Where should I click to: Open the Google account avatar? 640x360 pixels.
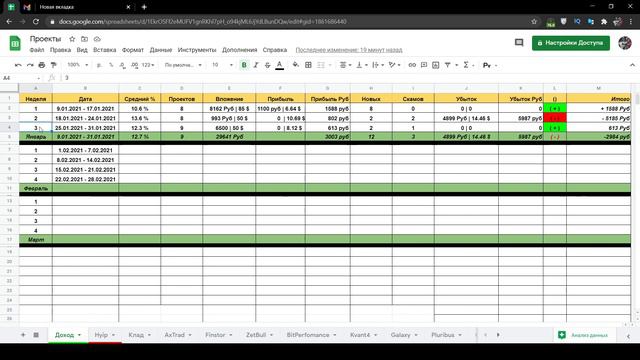point(625,42)
